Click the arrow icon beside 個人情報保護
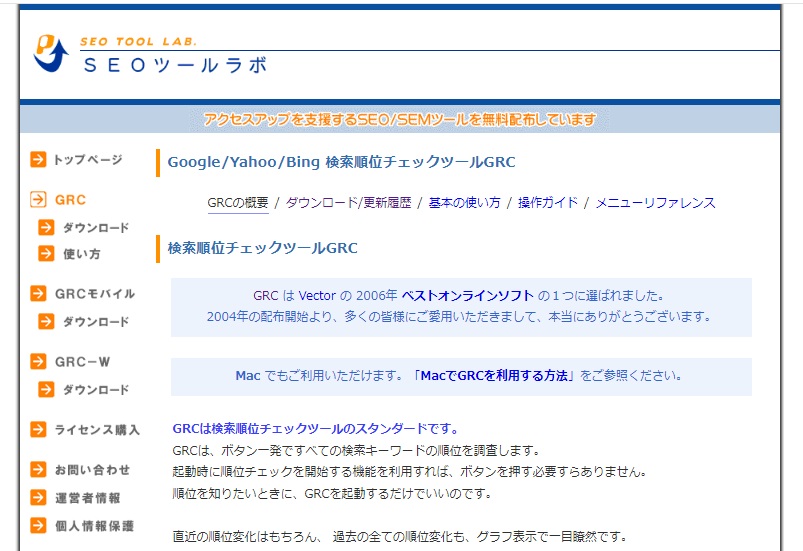Viewport: 803px width, 551px height. pyautogui.click(x=38, y=525)
